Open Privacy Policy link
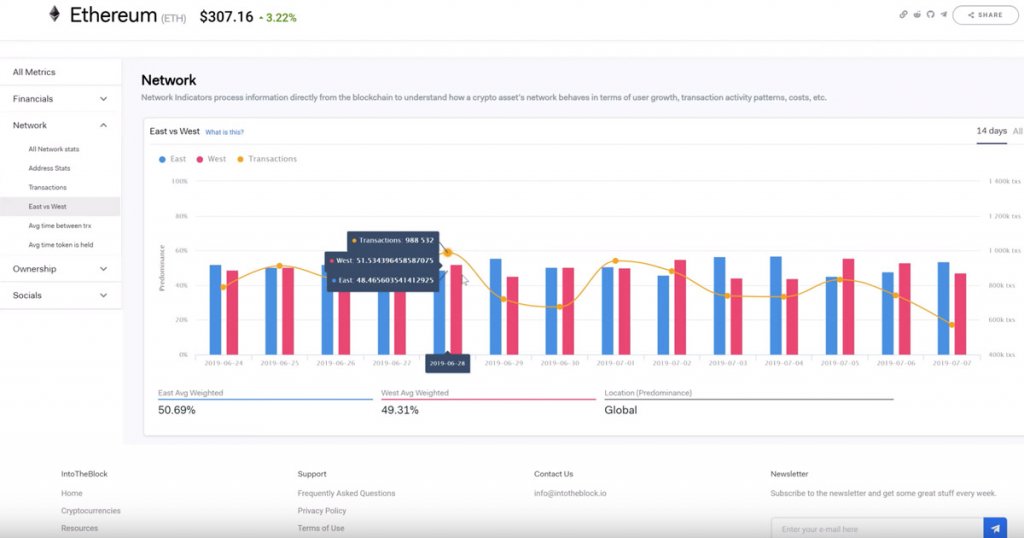 click(322, 511)
